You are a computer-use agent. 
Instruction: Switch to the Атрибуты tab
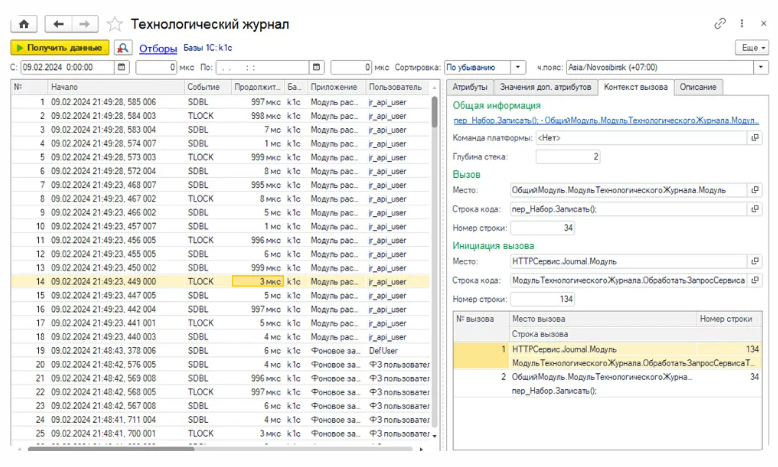point(471,88)
